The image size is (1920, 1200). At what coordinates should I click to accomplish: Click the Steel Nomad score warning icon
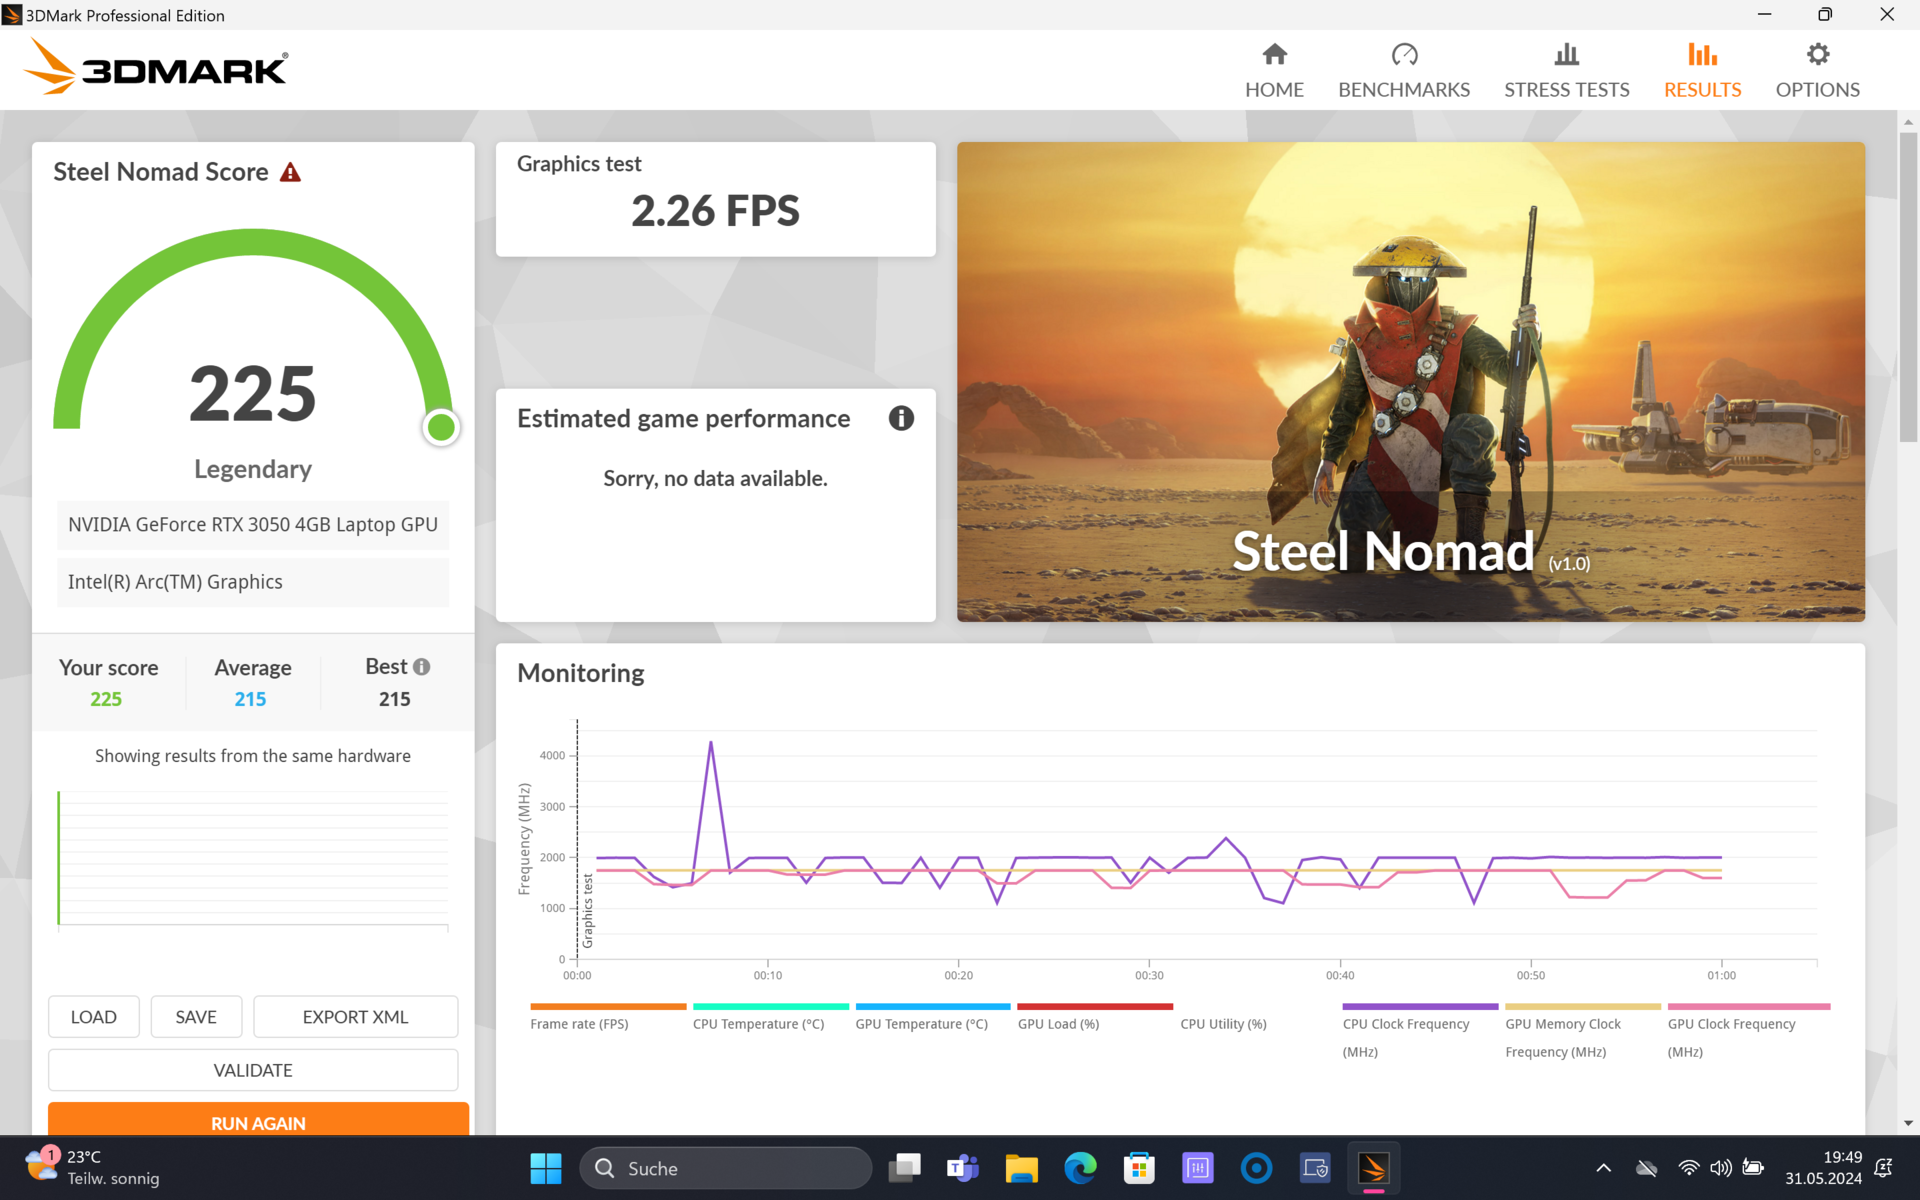(290, 173)
